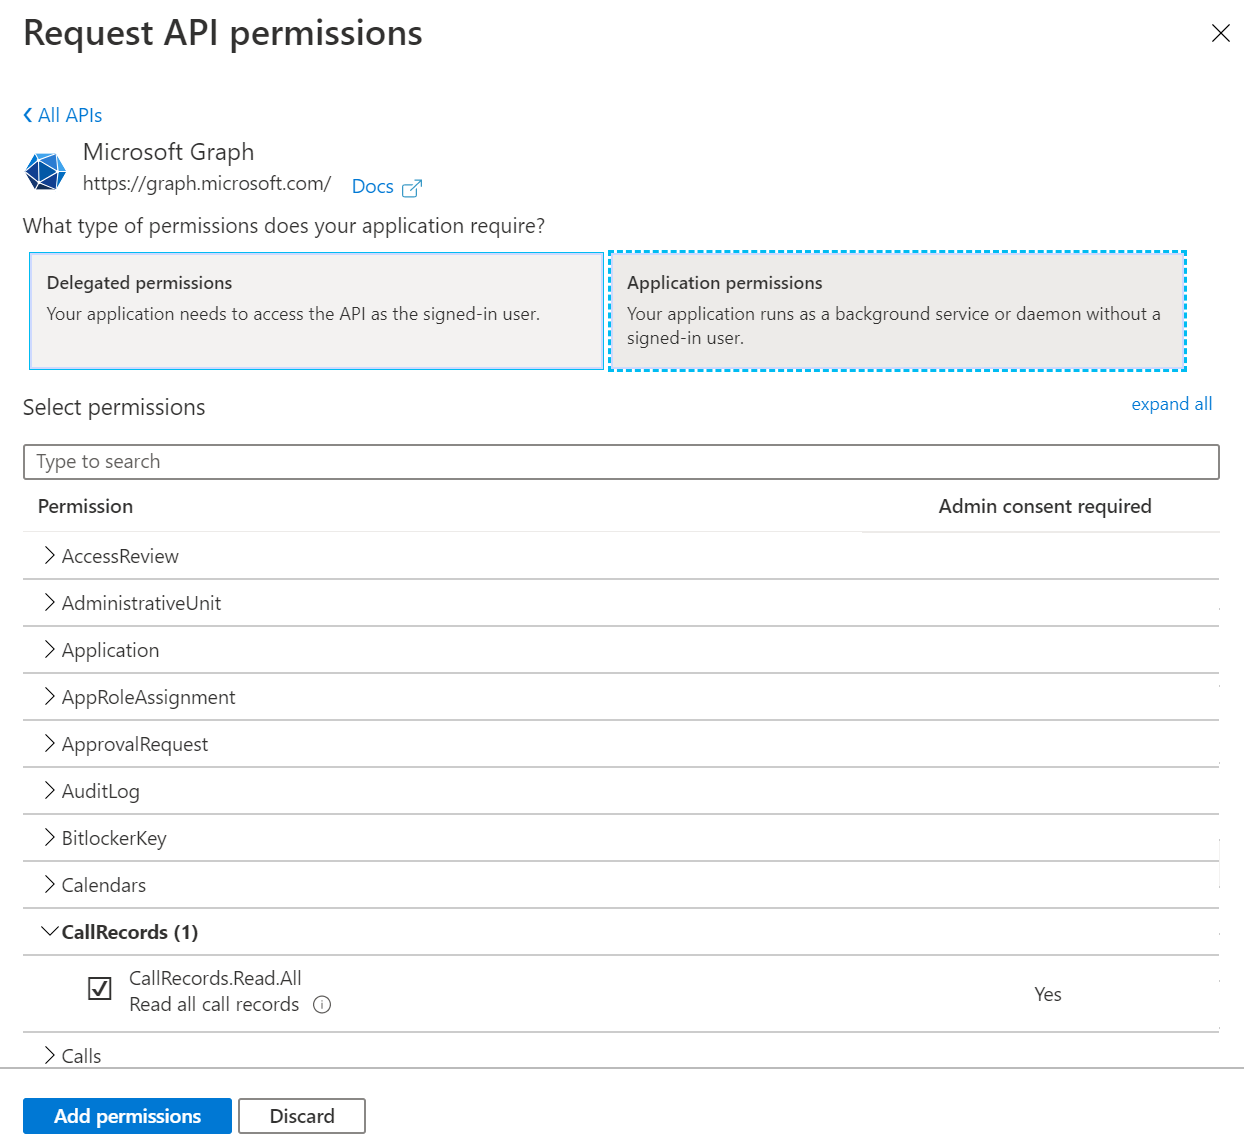Select the Application permissions option
This screenshot has width=1244, height=1143.
click(x=896, y=311)
